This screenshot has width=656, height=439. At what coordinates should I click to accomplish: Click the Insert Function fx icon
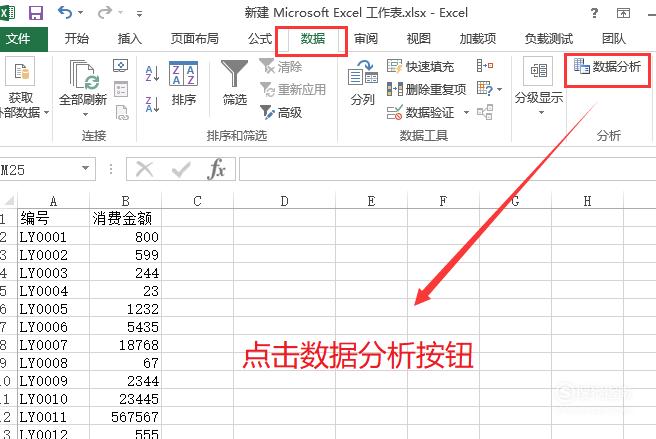tap(216, 169)
